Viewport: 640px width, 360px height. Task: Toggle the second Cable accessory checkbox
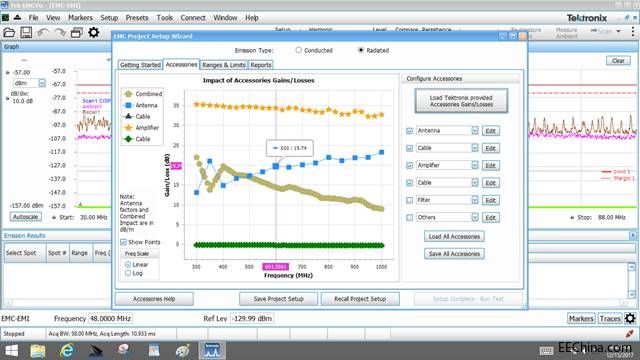pos(409,183)
